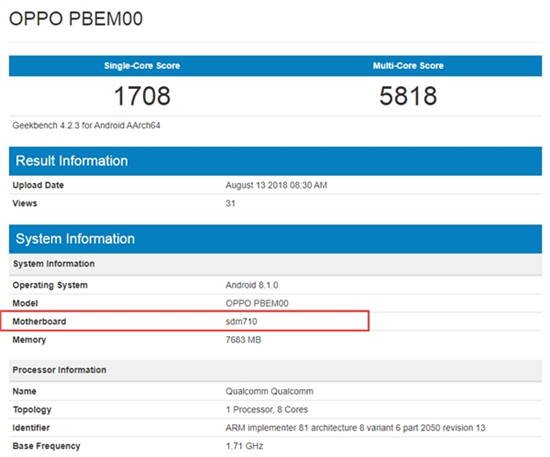Select the processor Name value Qualcomm Qualcomm

click(x=269, y=391)
